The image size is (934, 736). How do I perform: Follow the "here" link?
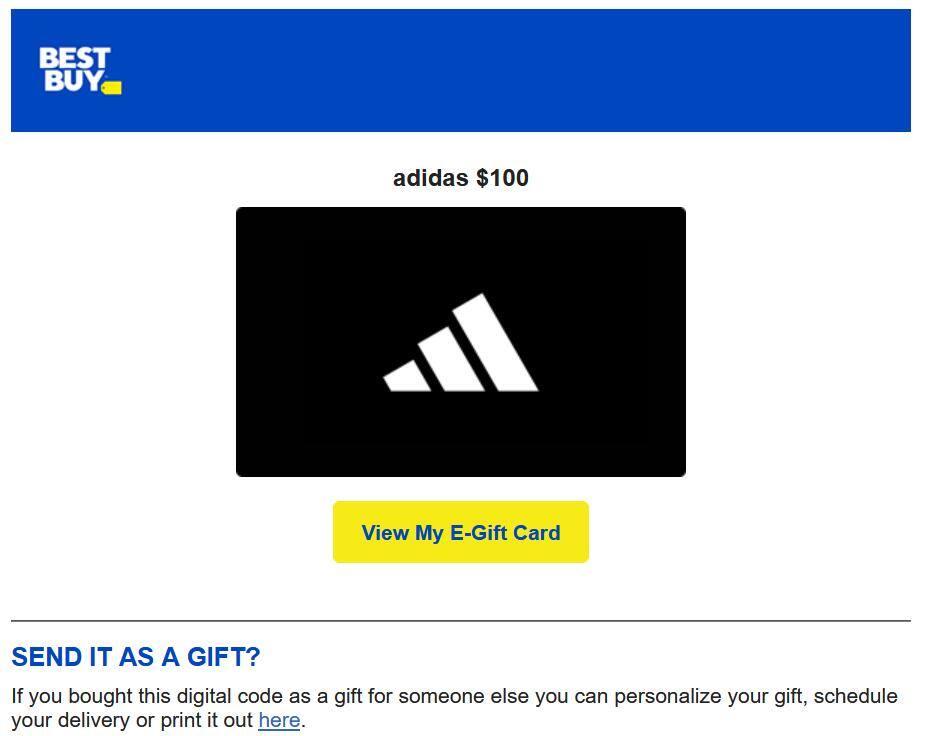[279, 720]
